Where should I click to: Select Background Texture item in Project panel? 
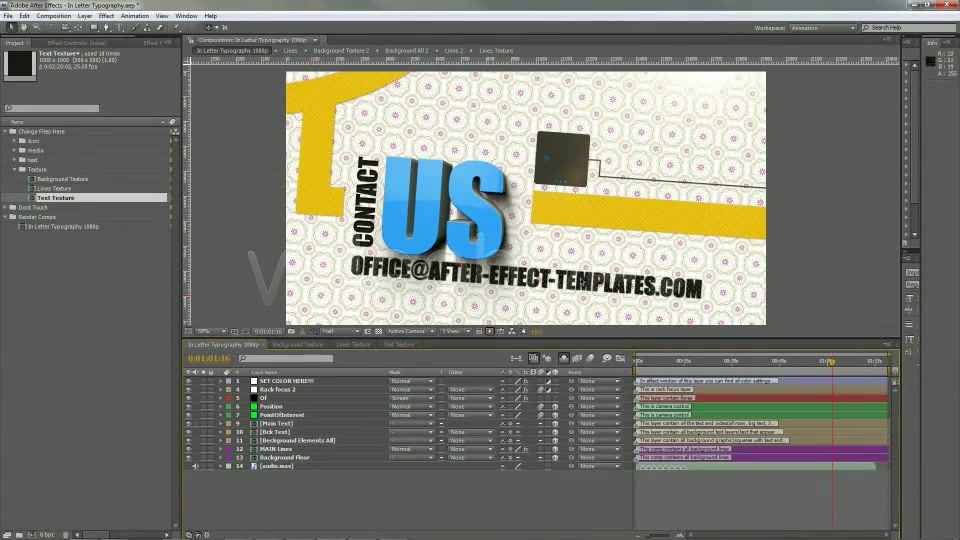[62, 179]
